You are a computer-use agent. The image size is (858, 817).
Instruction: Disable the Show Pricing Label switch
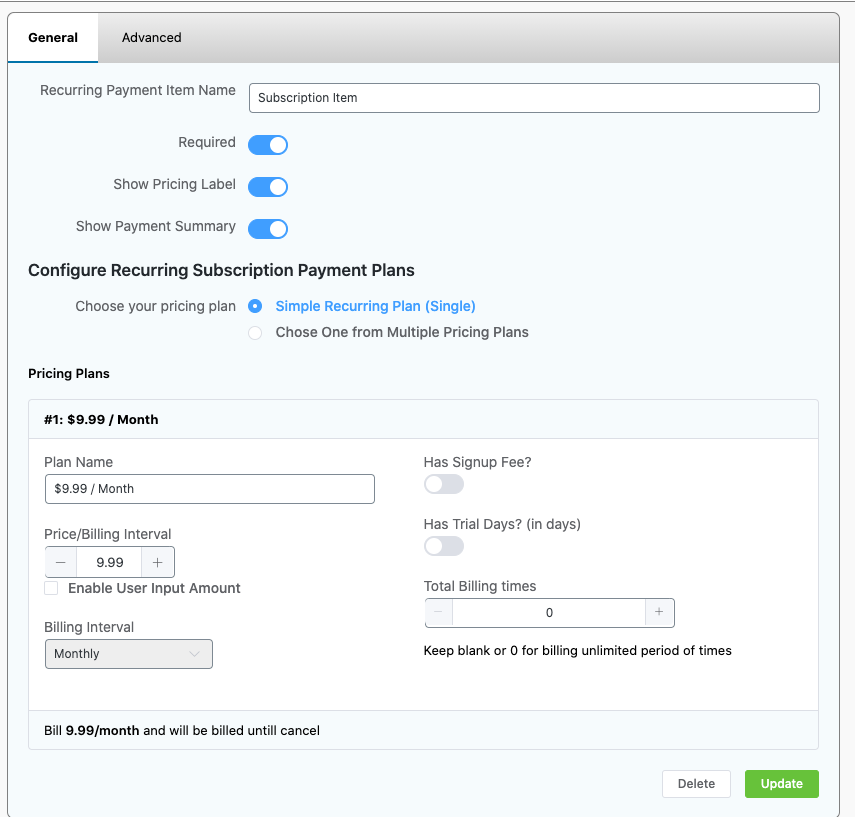click(x=268, y=187)
